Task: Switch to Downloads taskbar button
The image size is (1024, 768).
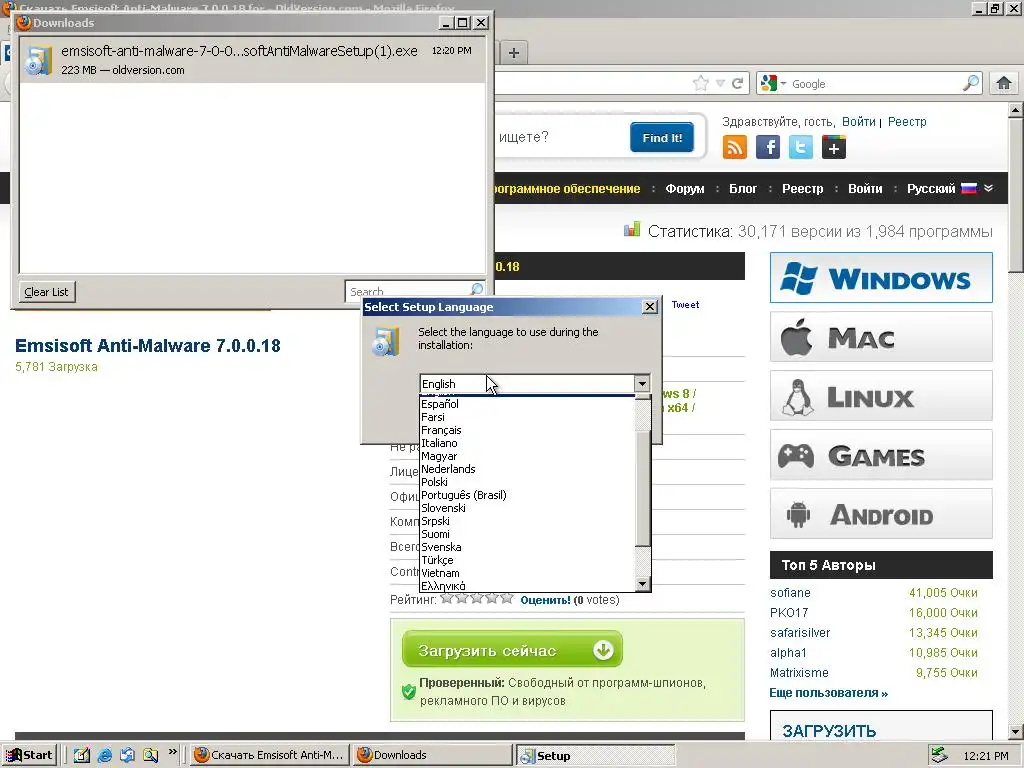Action: (x=432, y=755)
